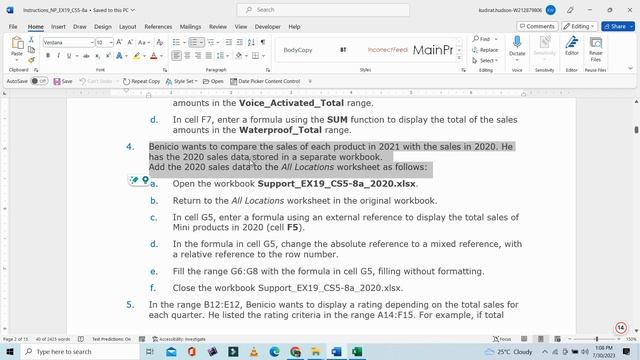Viewport: 640px width, 360px height.
Task: Click the Editing mode button
Action: pos(579,27)
